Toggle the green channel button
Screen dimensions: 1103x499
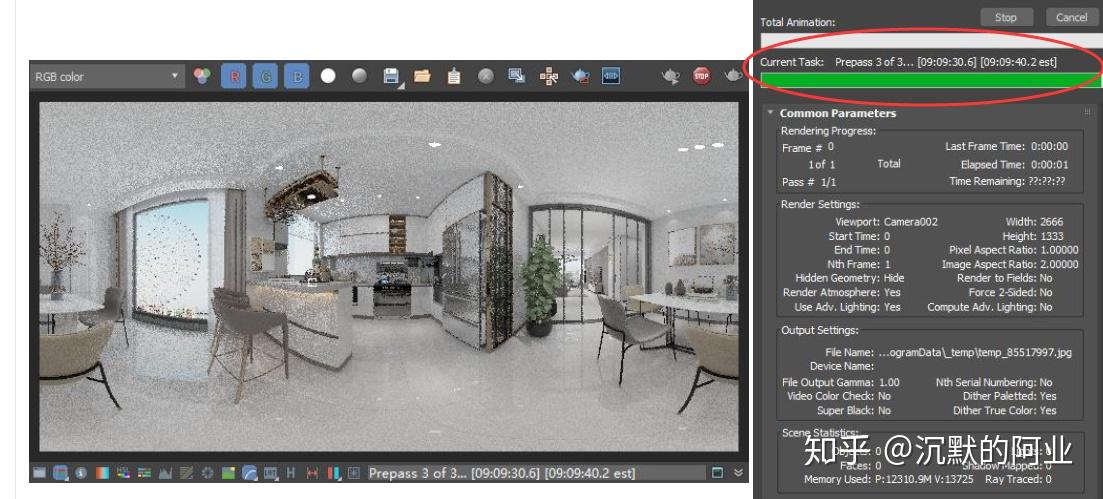pos(265,76)
